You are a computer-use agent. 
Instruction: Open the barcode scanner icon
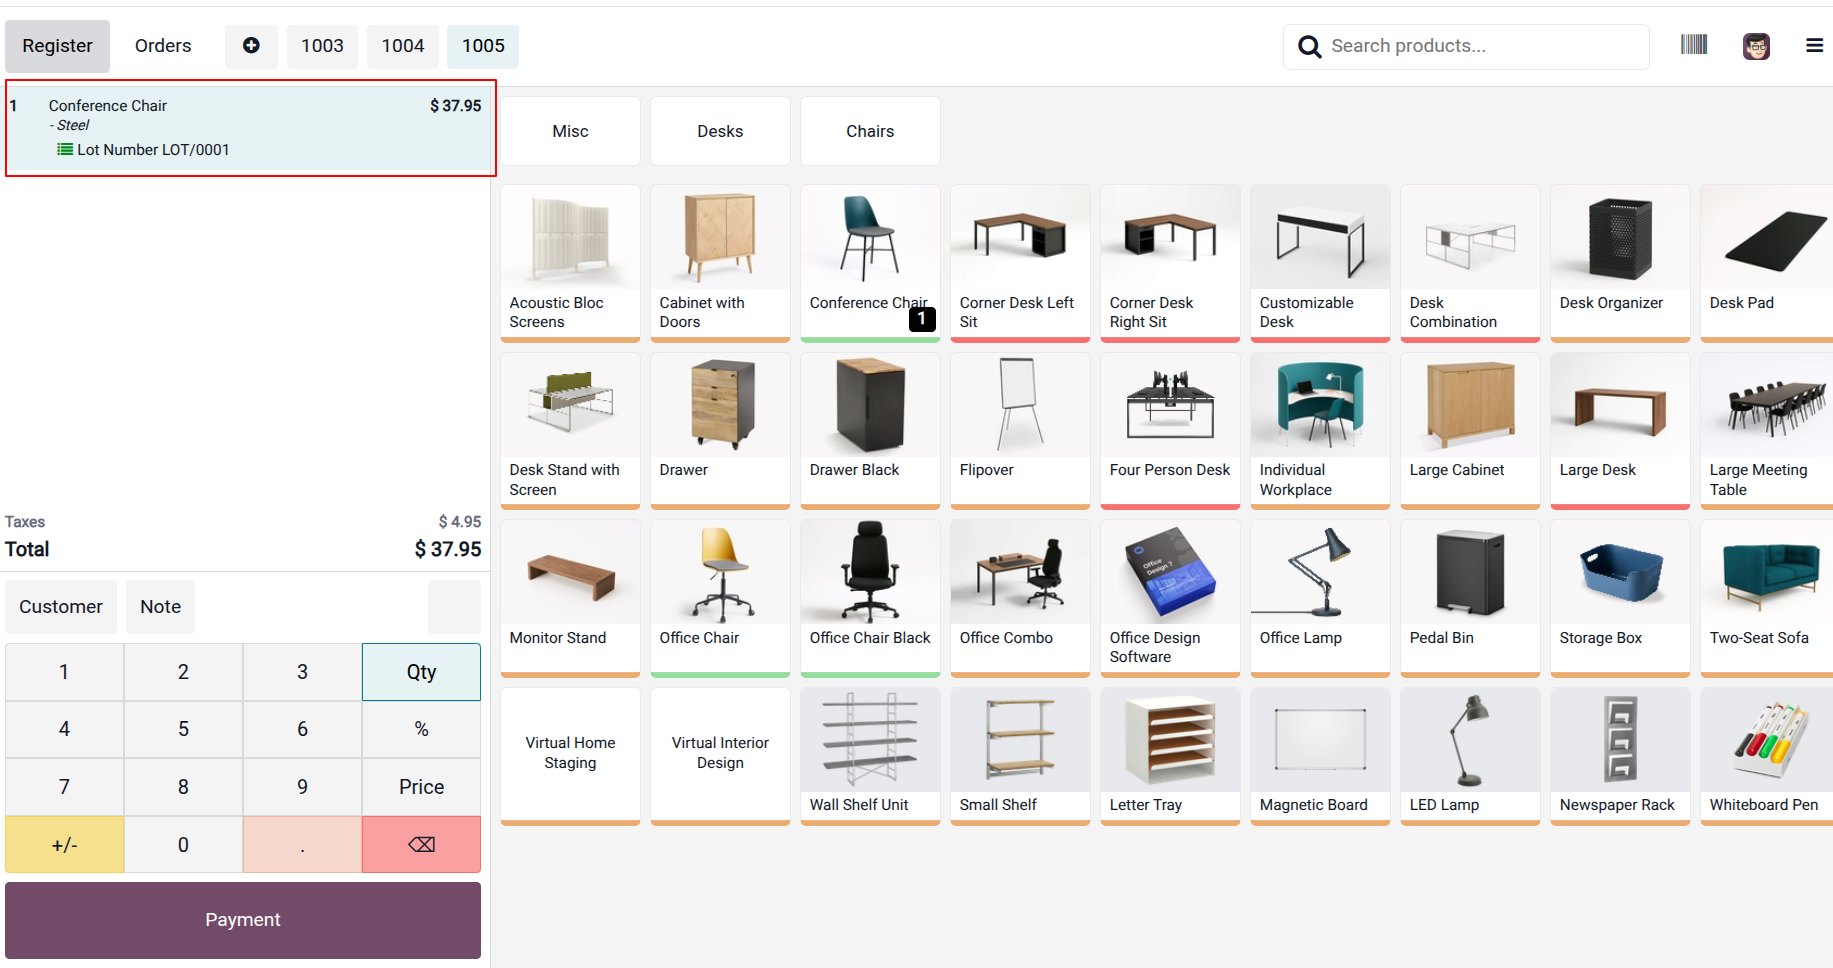tap(1694, 44)
